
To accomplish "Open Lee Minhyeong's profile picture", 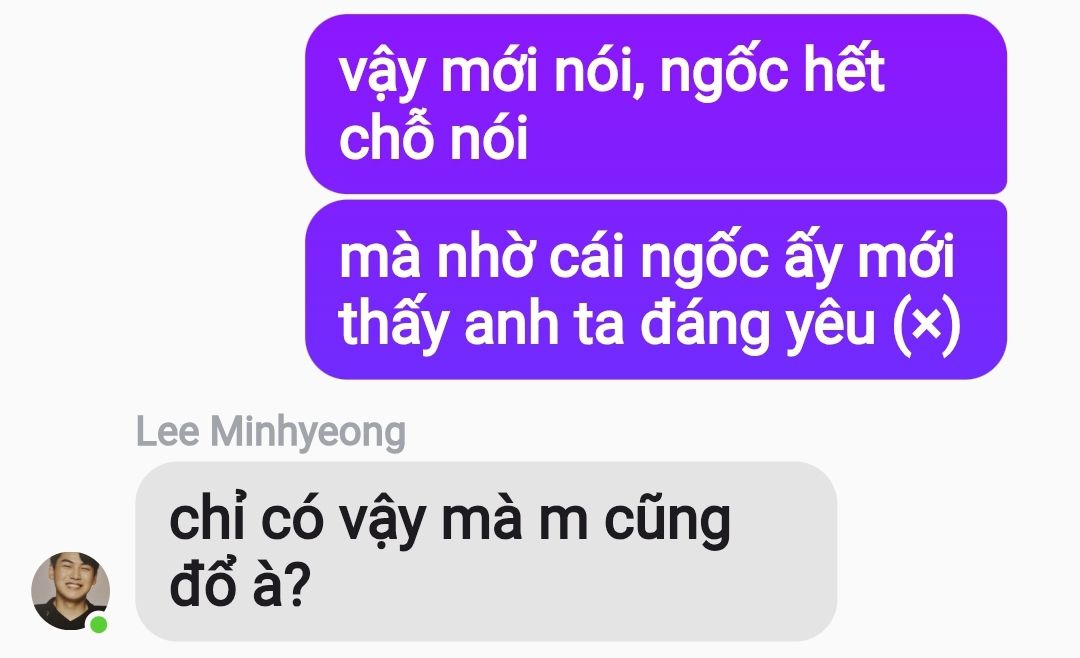I will coord(70,591).
